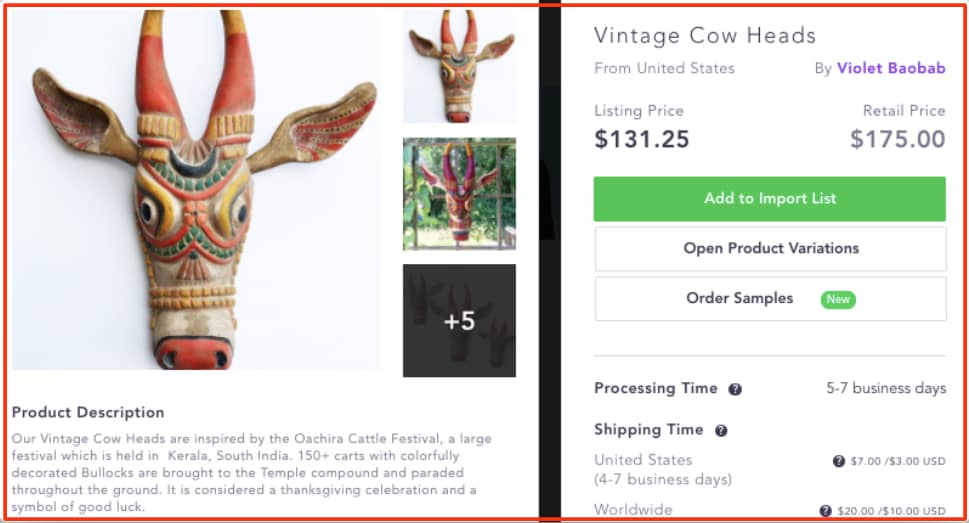This screenshot has height=523, width=969.
Task: Click the $175.00 retail price
Action: (x=897, y=139)
